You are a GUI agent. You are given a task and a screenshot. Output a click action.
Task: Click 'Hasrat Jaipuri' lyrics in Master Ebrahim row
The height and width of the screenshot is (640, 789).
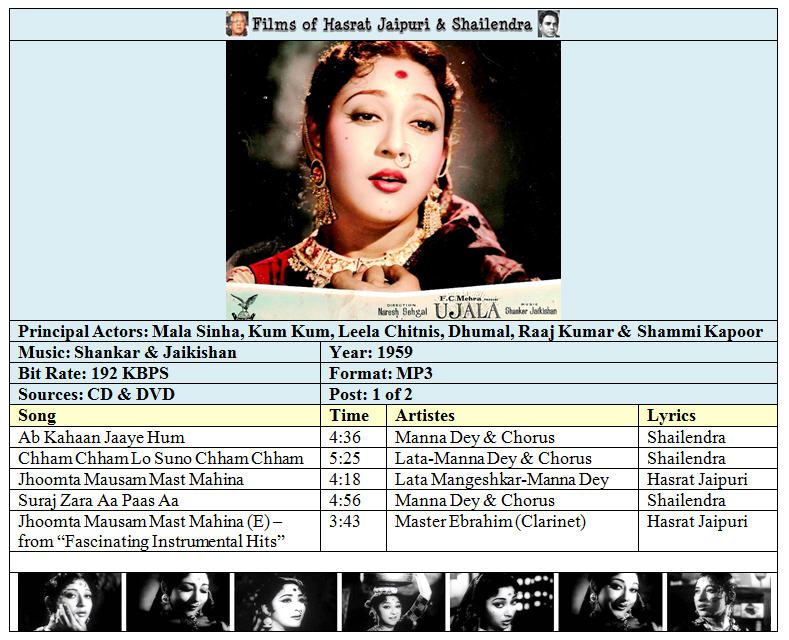coord(697,521)
